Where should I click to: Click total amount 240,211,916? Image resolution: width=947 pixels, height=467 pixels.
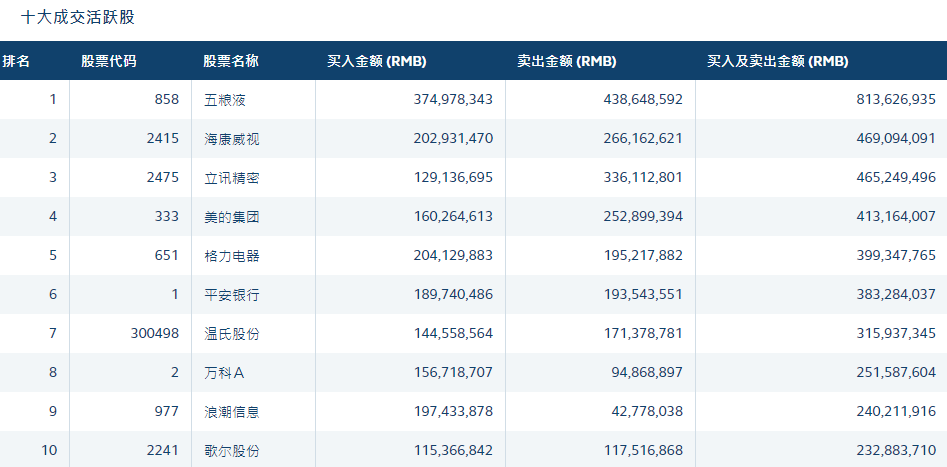(x=896, y=411)
